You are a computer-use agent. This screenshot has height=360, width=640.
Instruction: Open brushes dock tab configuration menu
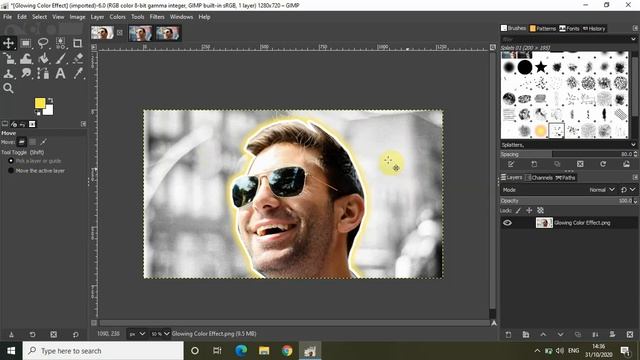[635, 28]
